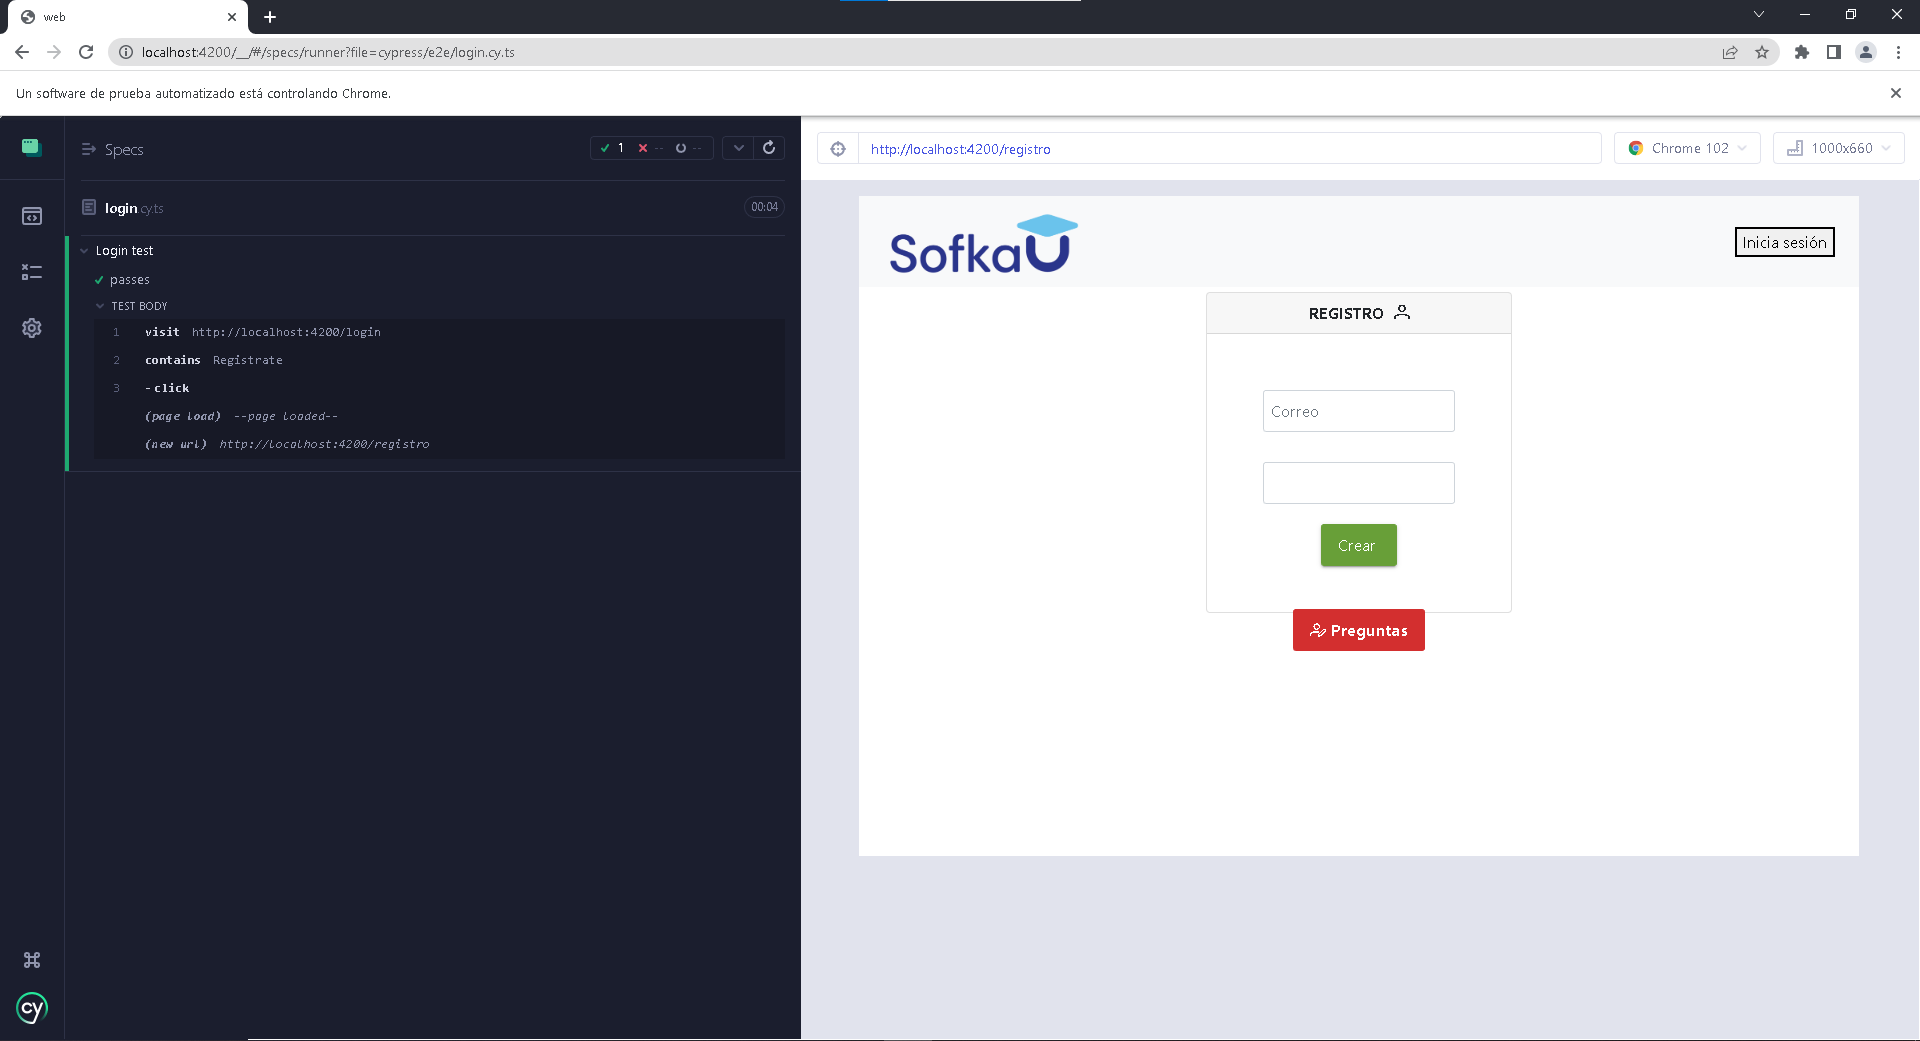
Task: Click the green spec file icon
Action: click(31, 146)
